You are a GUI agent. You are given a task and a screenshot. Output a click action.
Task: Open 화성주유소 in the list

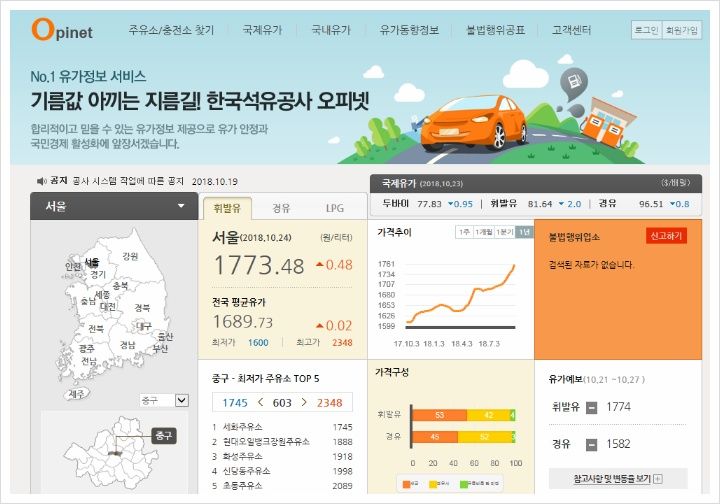(242, 456)
